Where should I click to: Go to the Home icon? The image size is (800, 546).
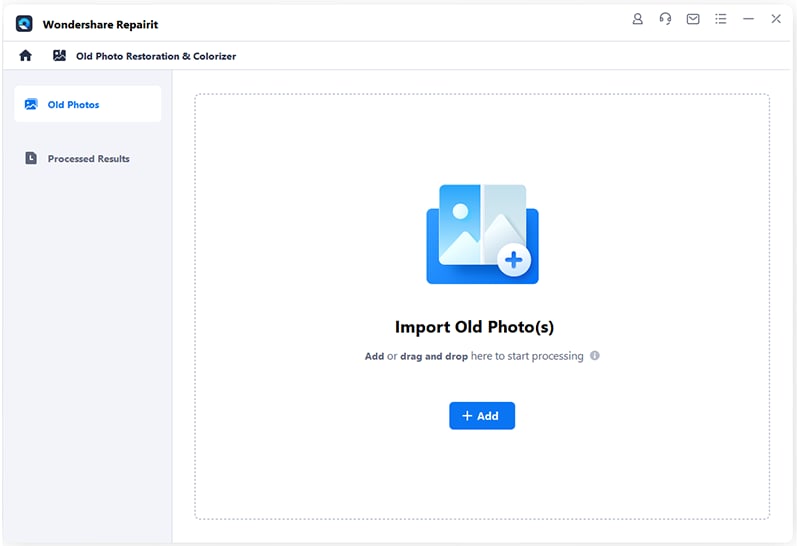26,56
